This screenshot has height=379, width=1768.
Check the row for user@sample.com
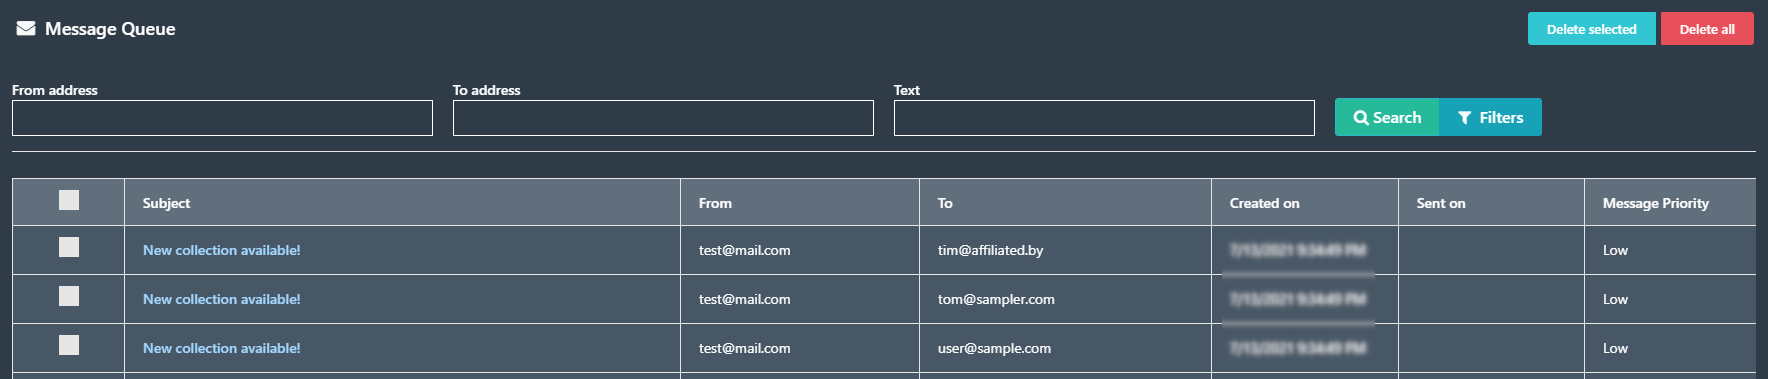point(69,345)
